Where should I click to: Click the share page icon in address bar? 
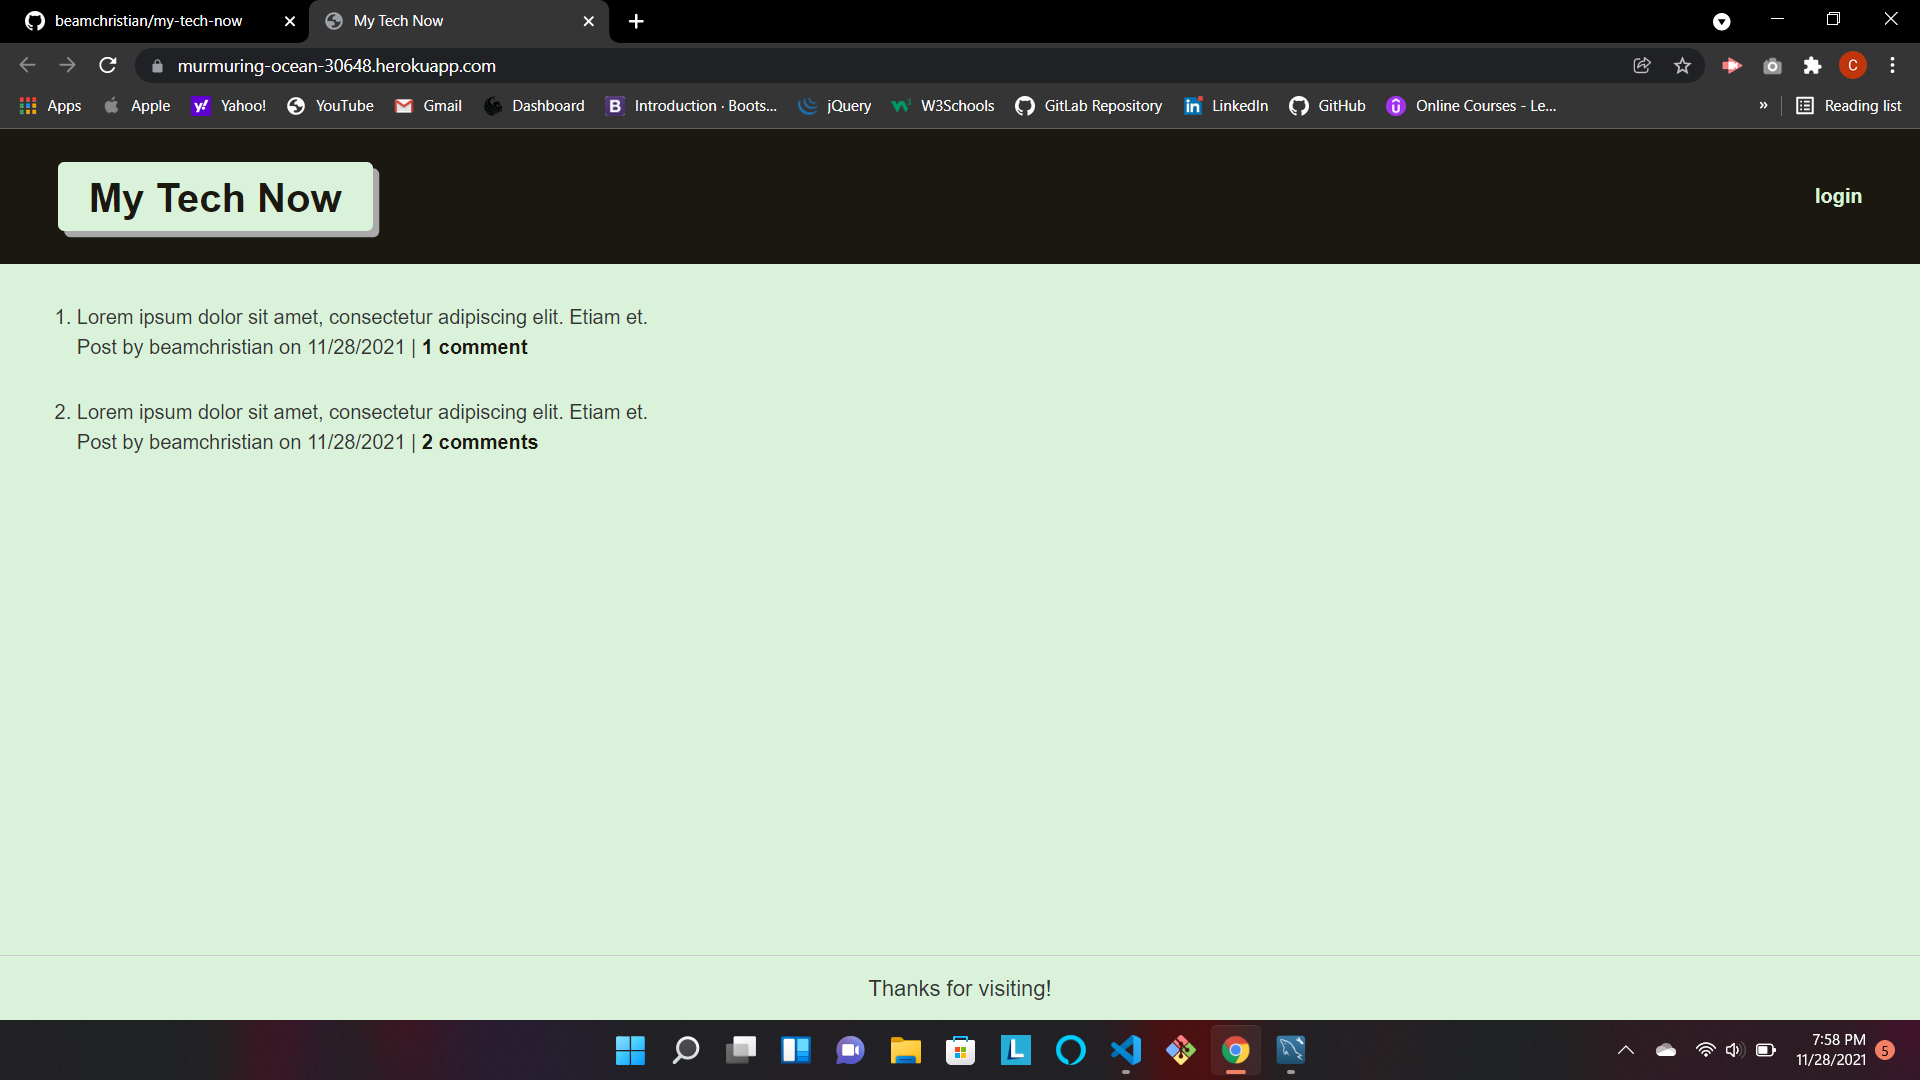(x=1642, y=66)
